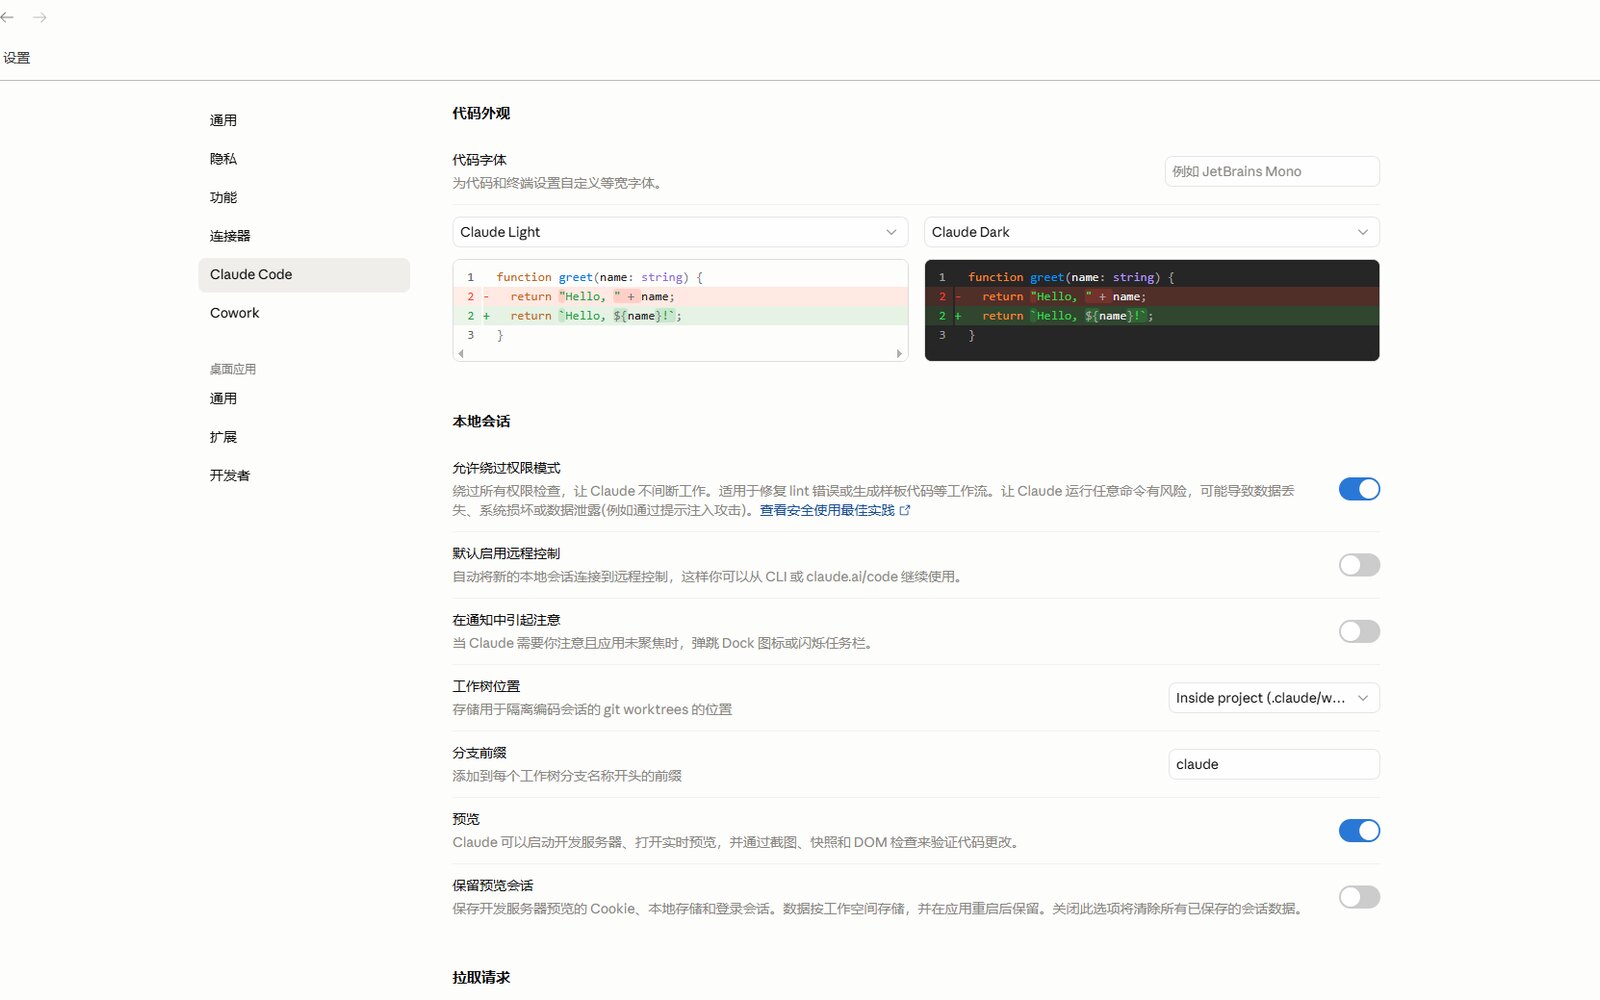This screenshot has height=1000, width=1600.
Task: Select Cowork in sidebar
Action: click(304, 313)
